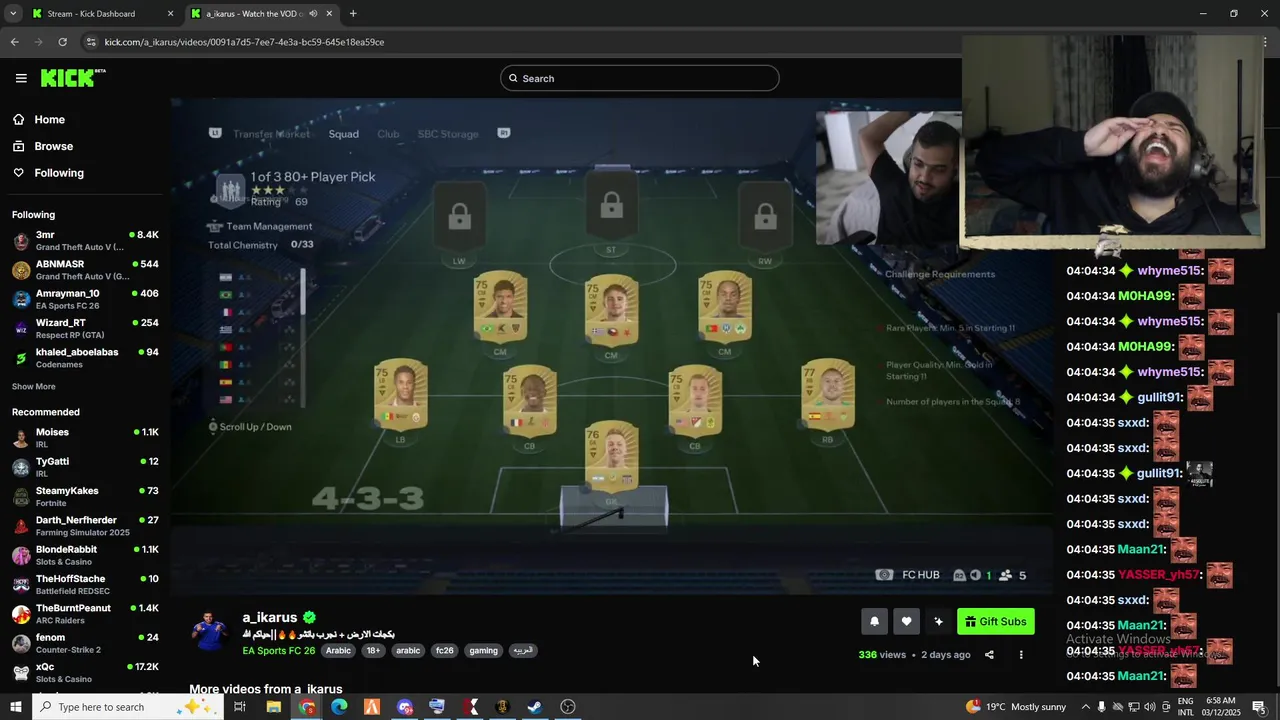Select the fc26 tag

point(444,651)
